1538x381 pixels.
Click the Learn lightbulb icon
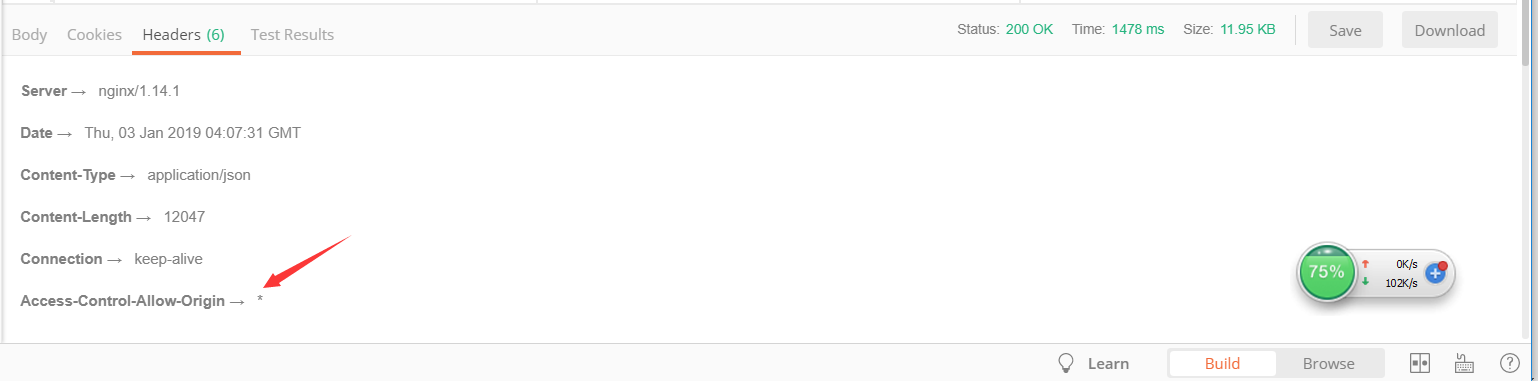tap(1066, 363)
